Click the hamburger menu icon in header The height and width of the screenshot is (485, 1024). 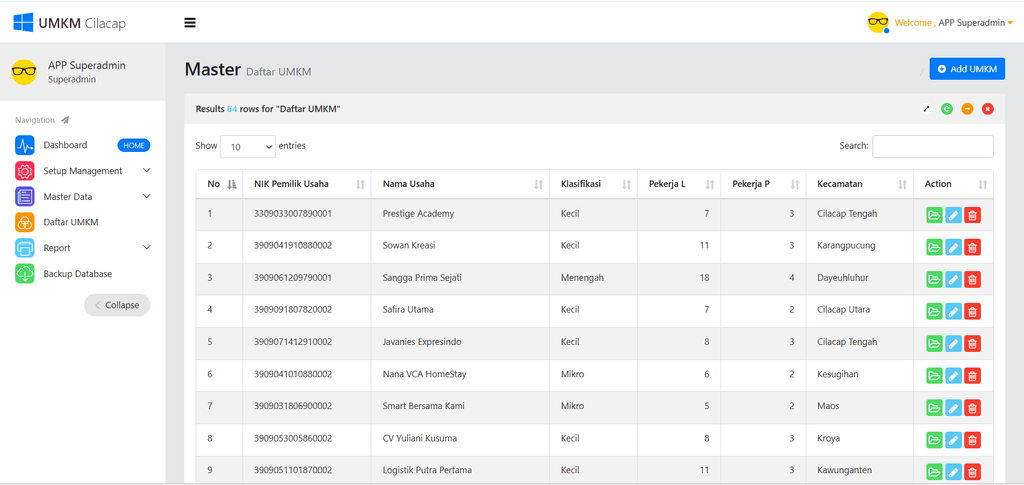(x=190, y=23)
